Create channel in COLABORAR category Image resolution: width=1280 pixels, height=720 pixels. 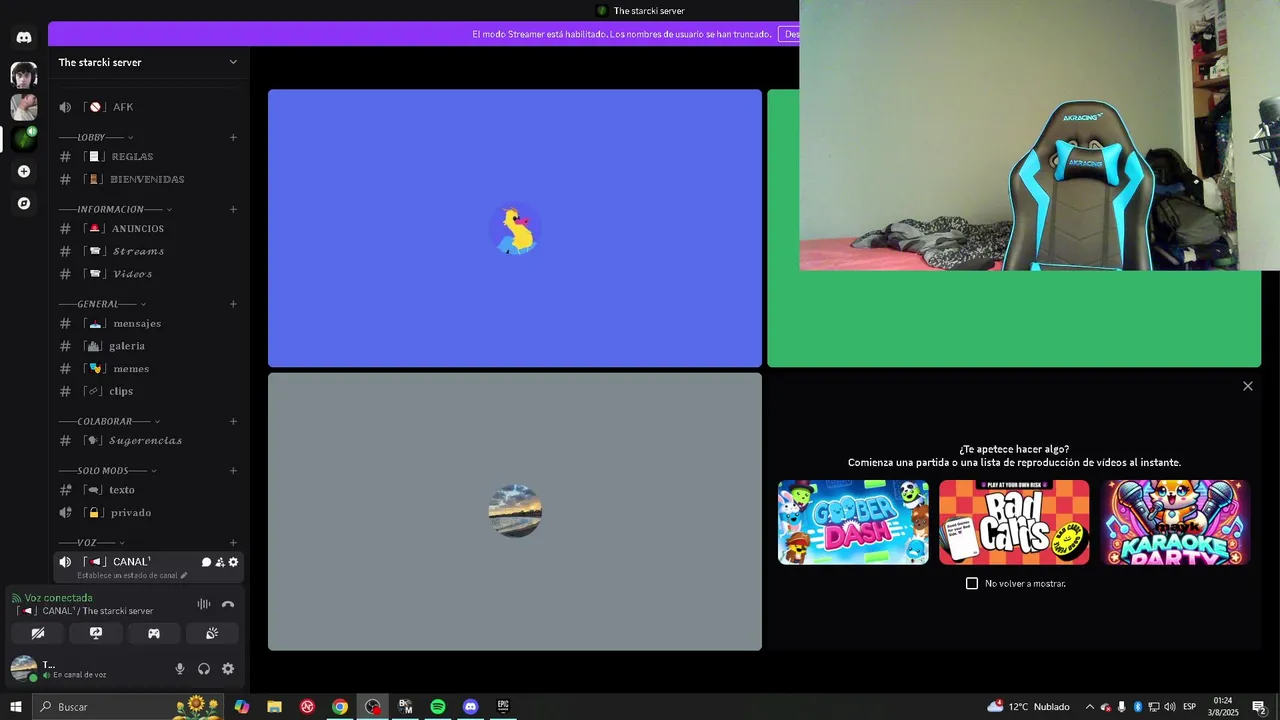coord(233,421)
